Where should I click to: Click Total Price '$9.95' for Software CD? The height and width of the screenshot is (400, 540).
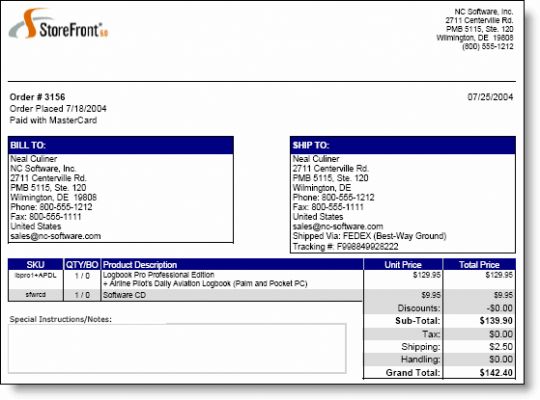(x=503, y=295)
